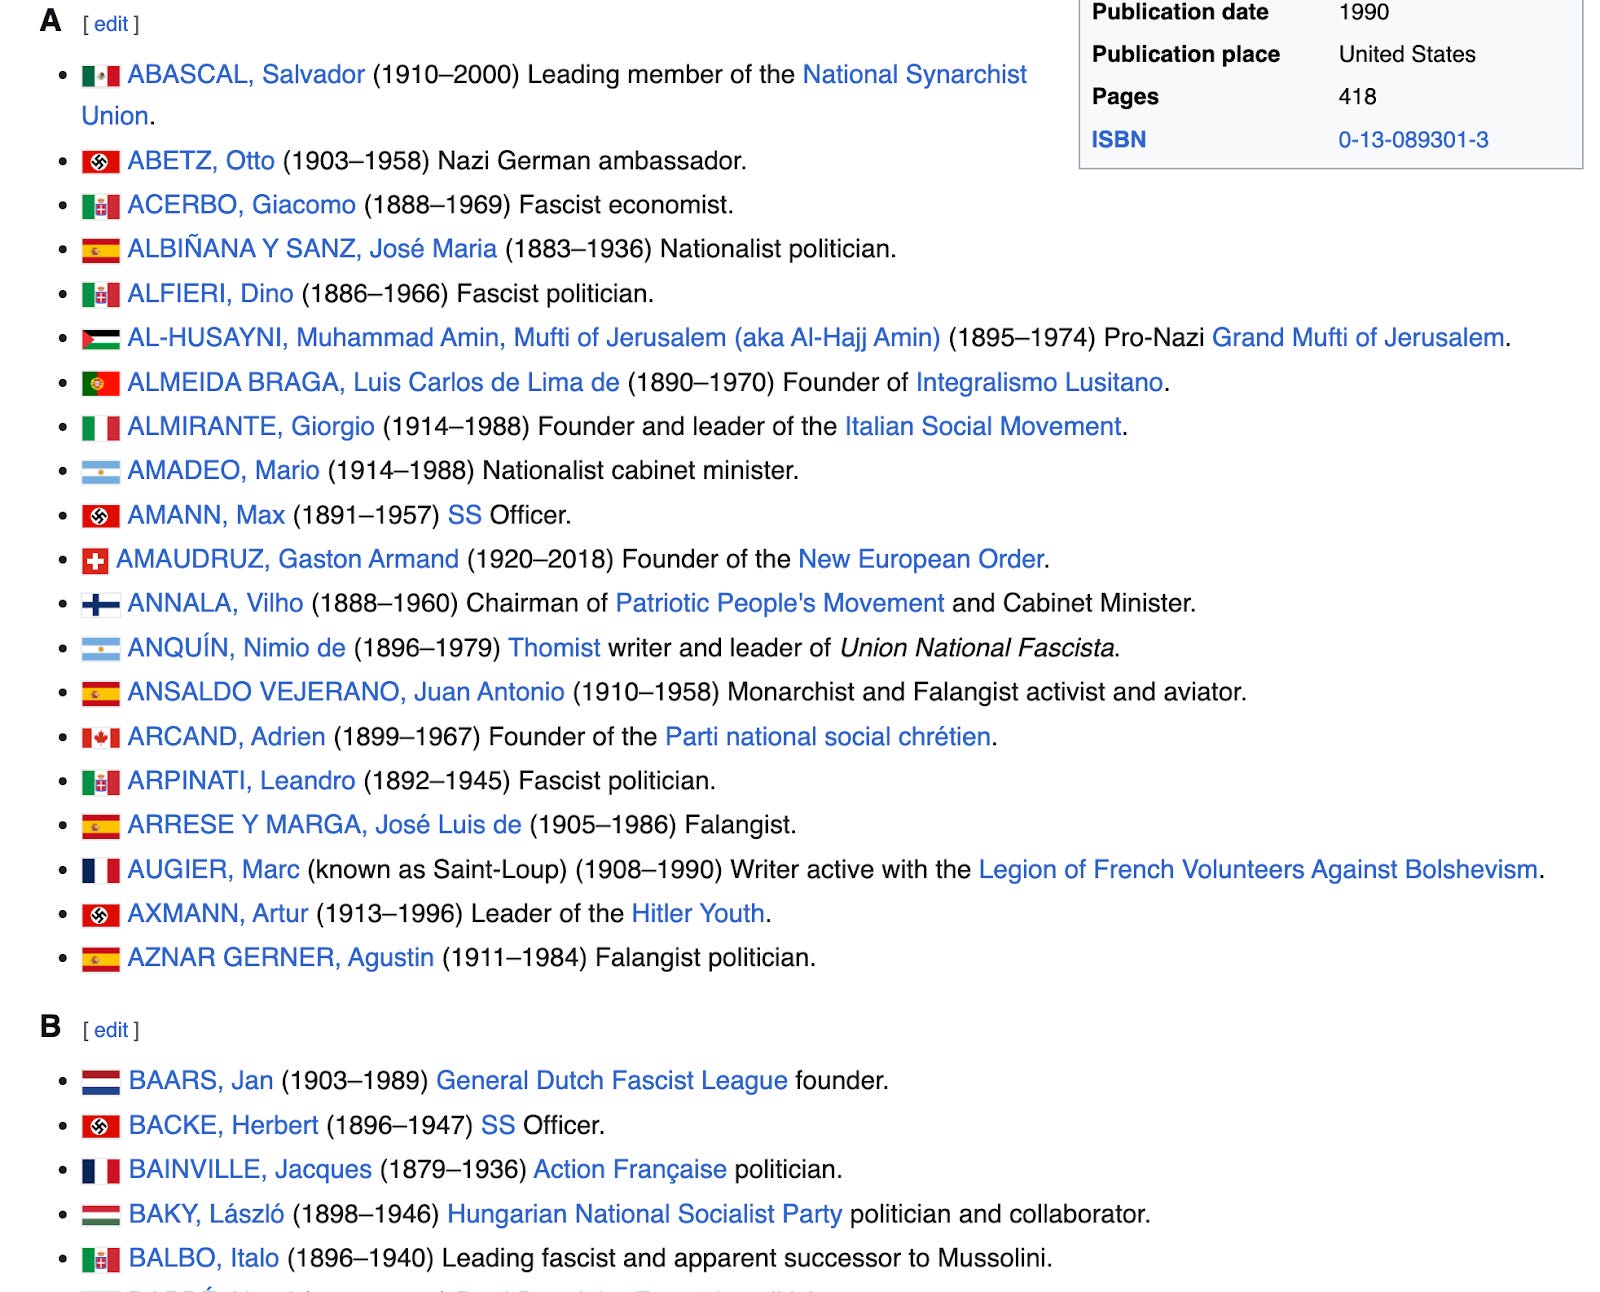Open ARRESE Y MARGA, José Luis article

click(x=324, y=824)
